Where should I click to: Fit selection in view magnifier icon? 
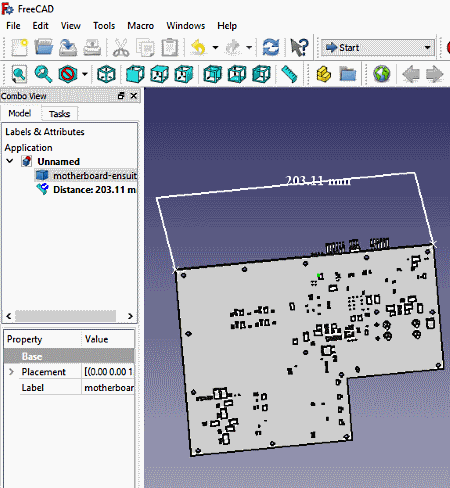pos(43,74)
